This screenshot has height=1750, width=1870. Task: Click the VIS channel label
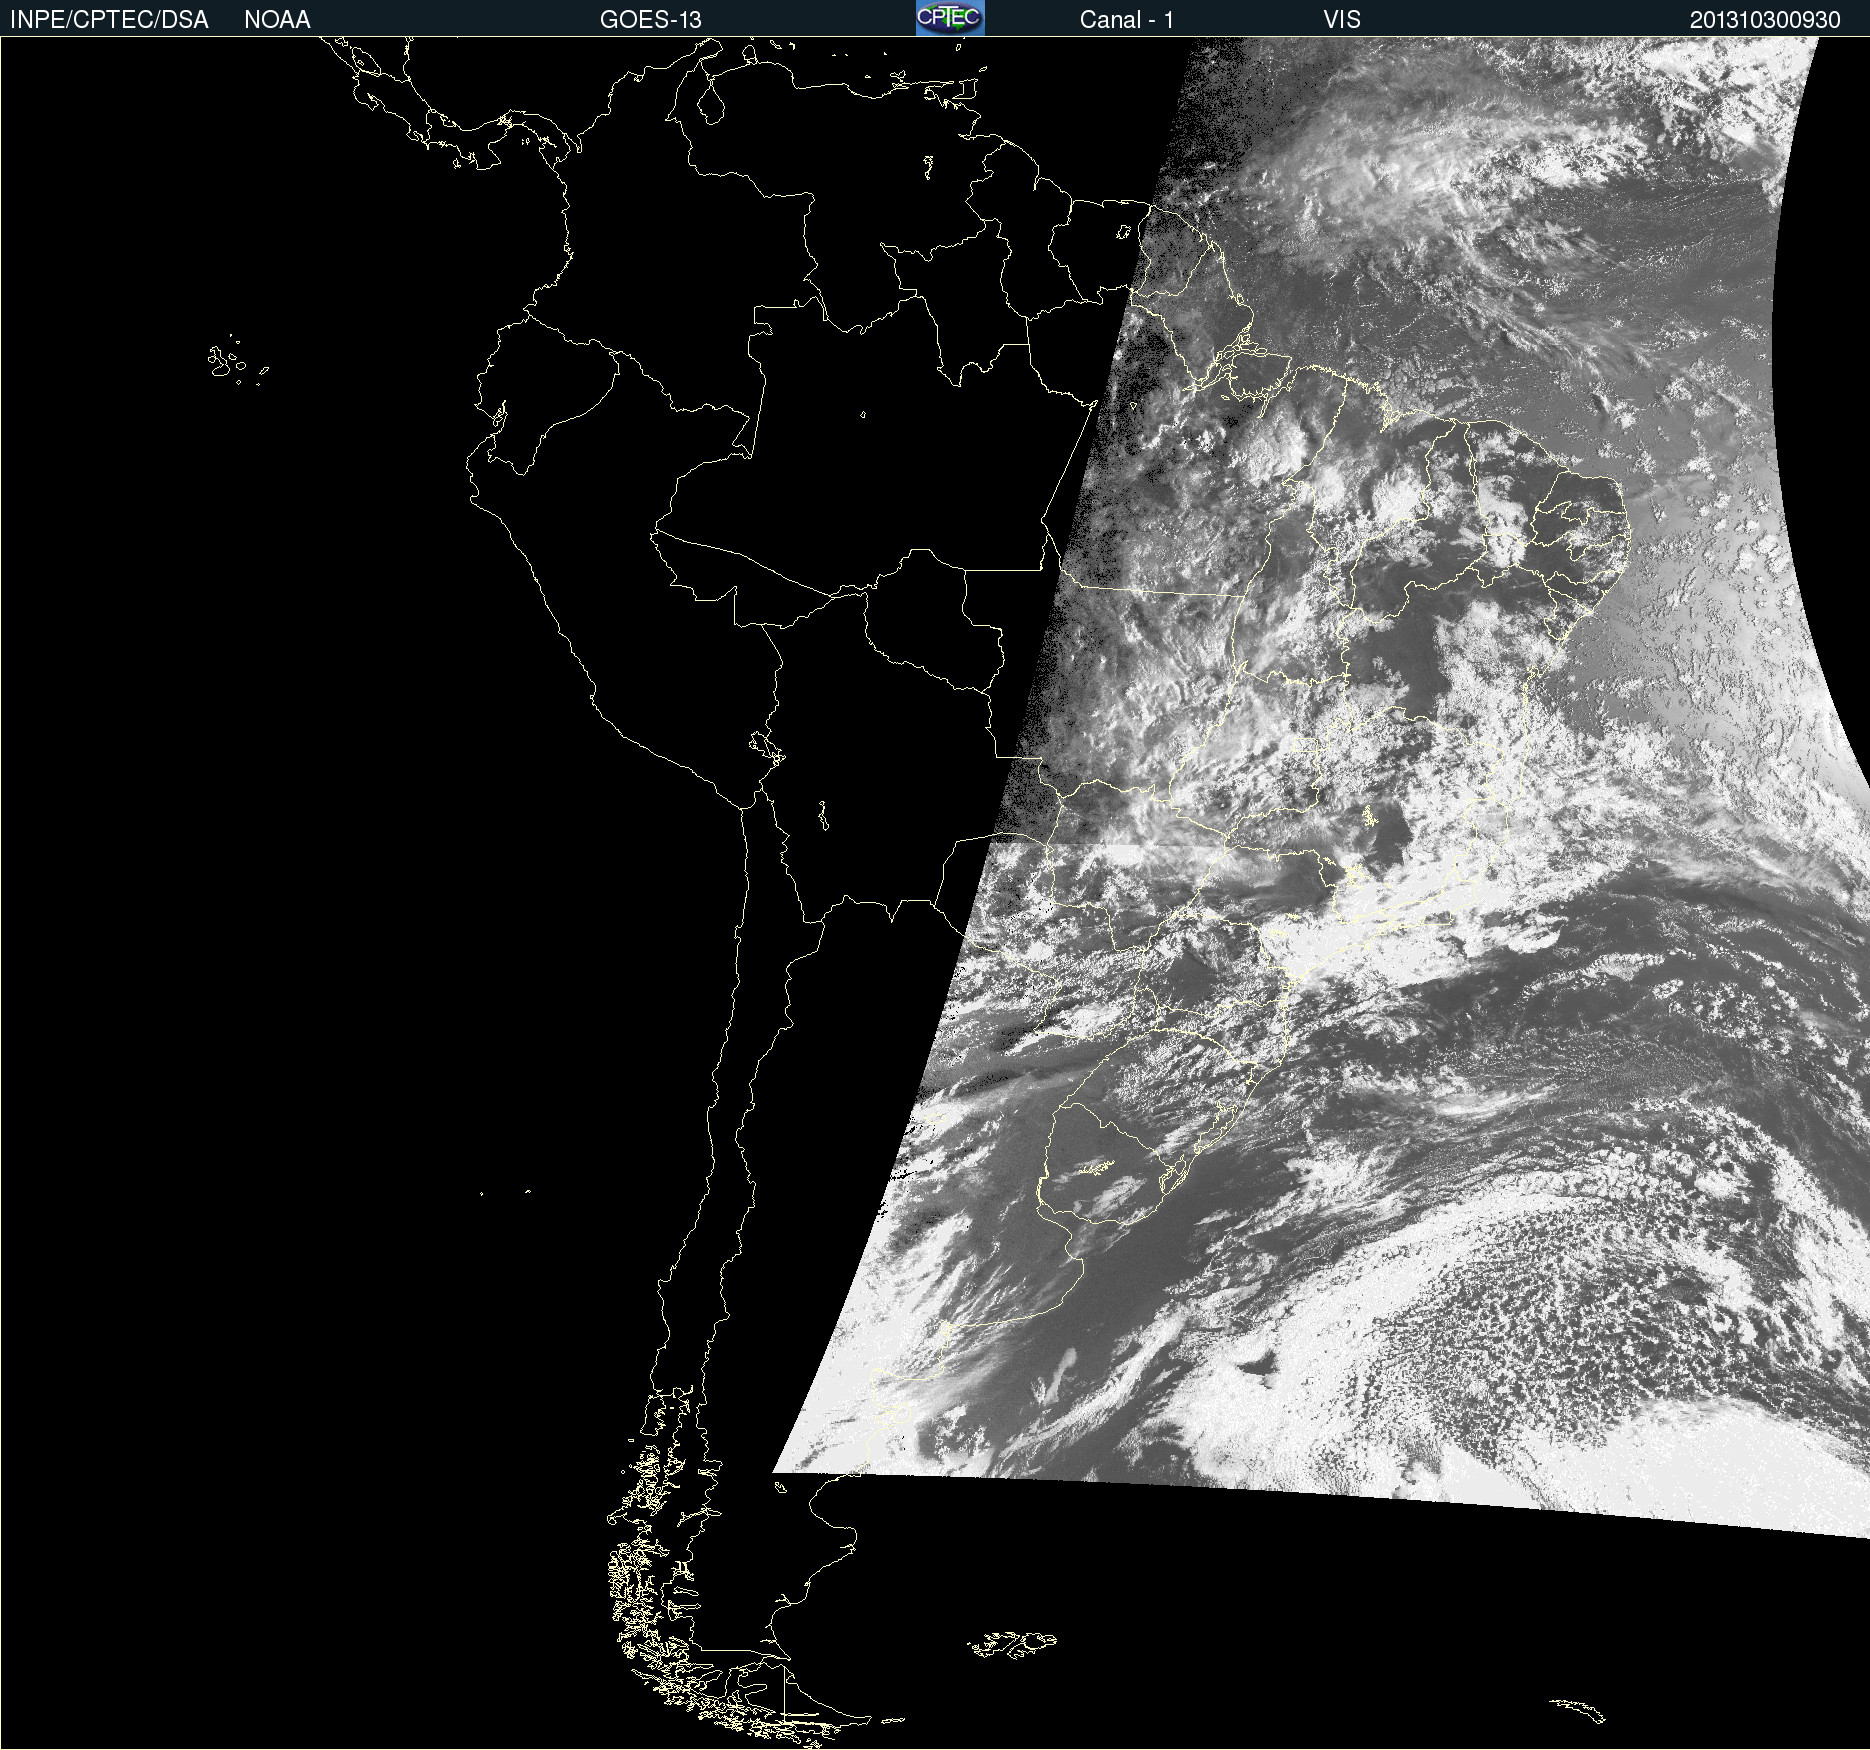tap(1342, 20)
